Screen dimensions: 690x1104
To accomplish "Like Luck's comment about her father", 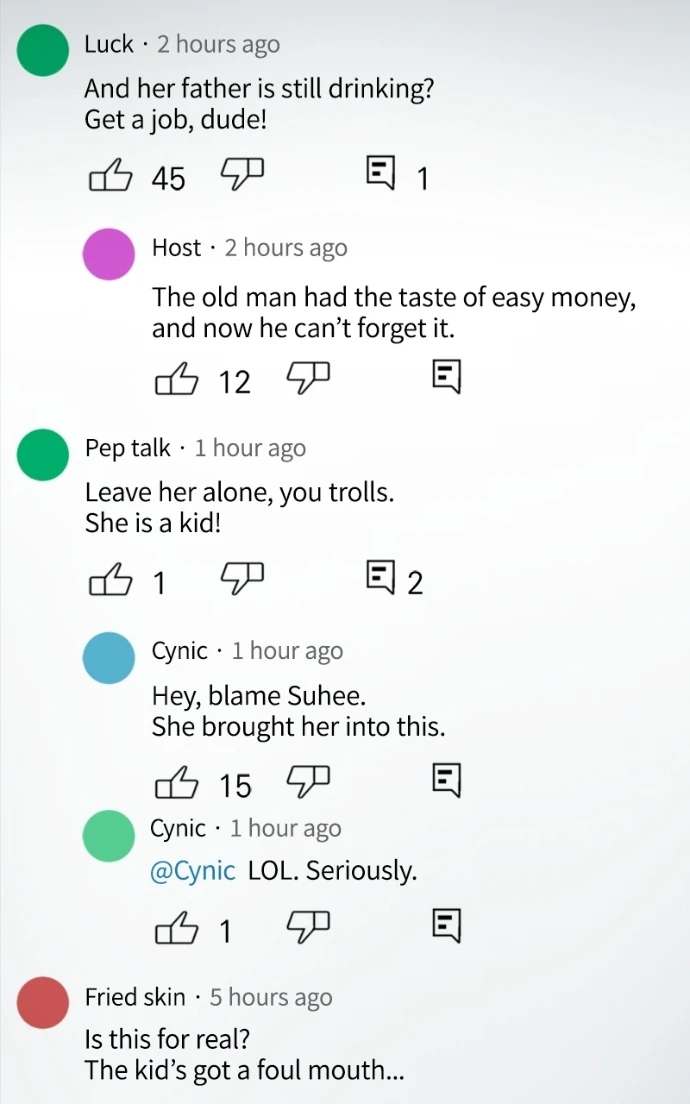I will point(110,177).
